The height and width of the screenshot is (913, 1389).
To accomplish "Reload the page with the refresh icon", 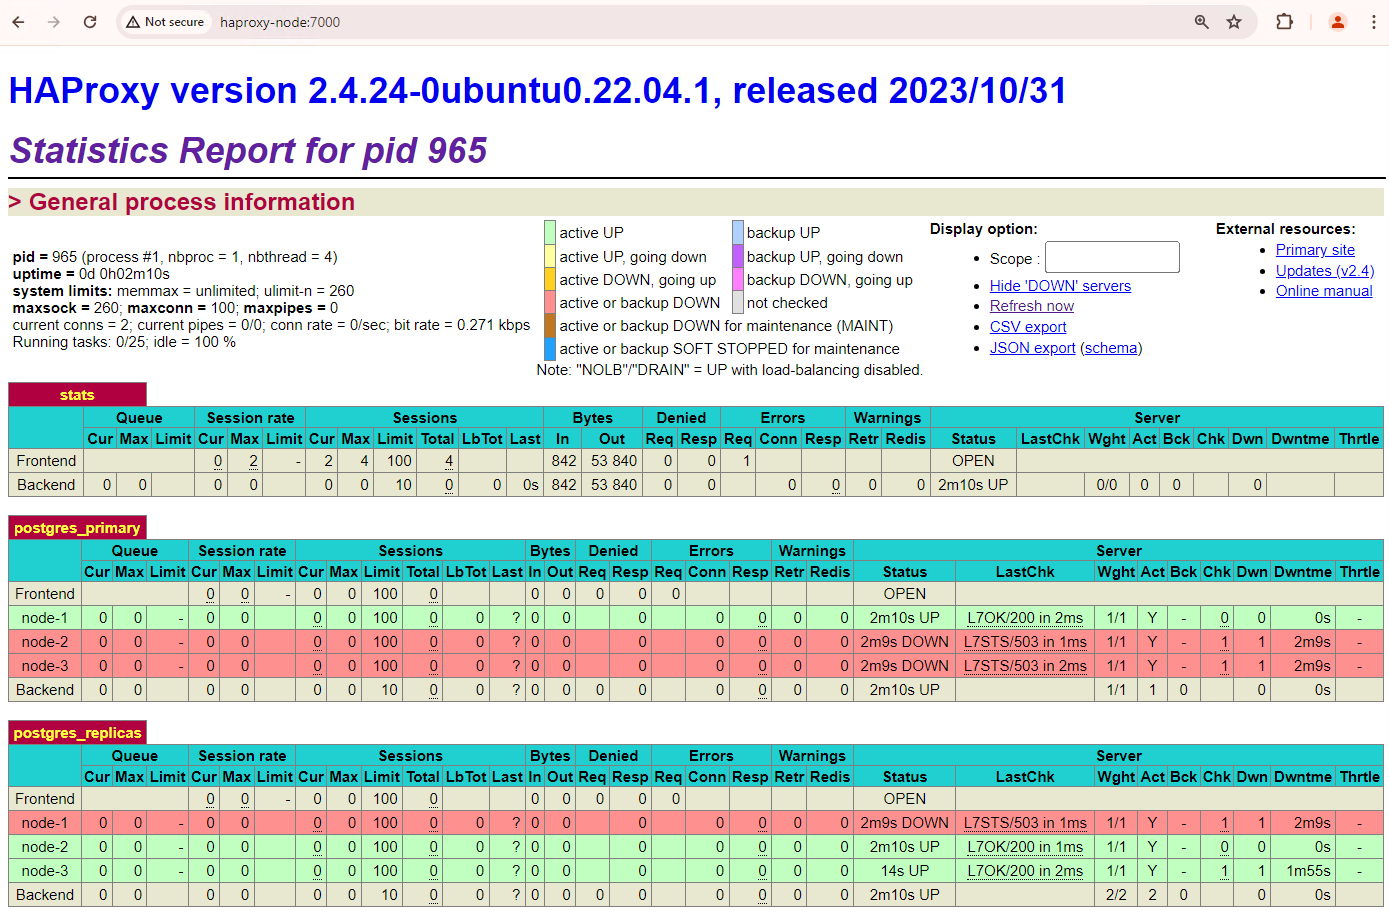I will coord(89,21).
